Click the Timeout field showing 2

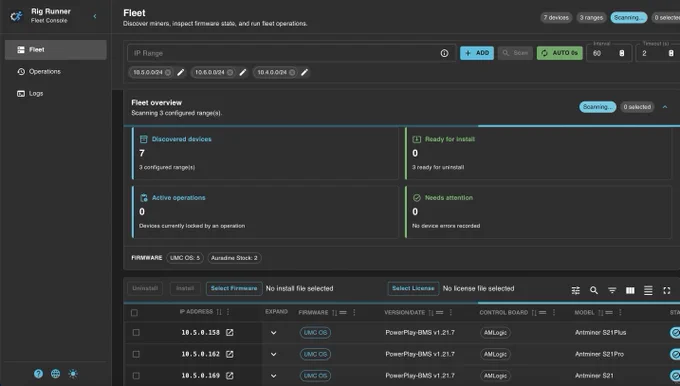pos(657,53)
